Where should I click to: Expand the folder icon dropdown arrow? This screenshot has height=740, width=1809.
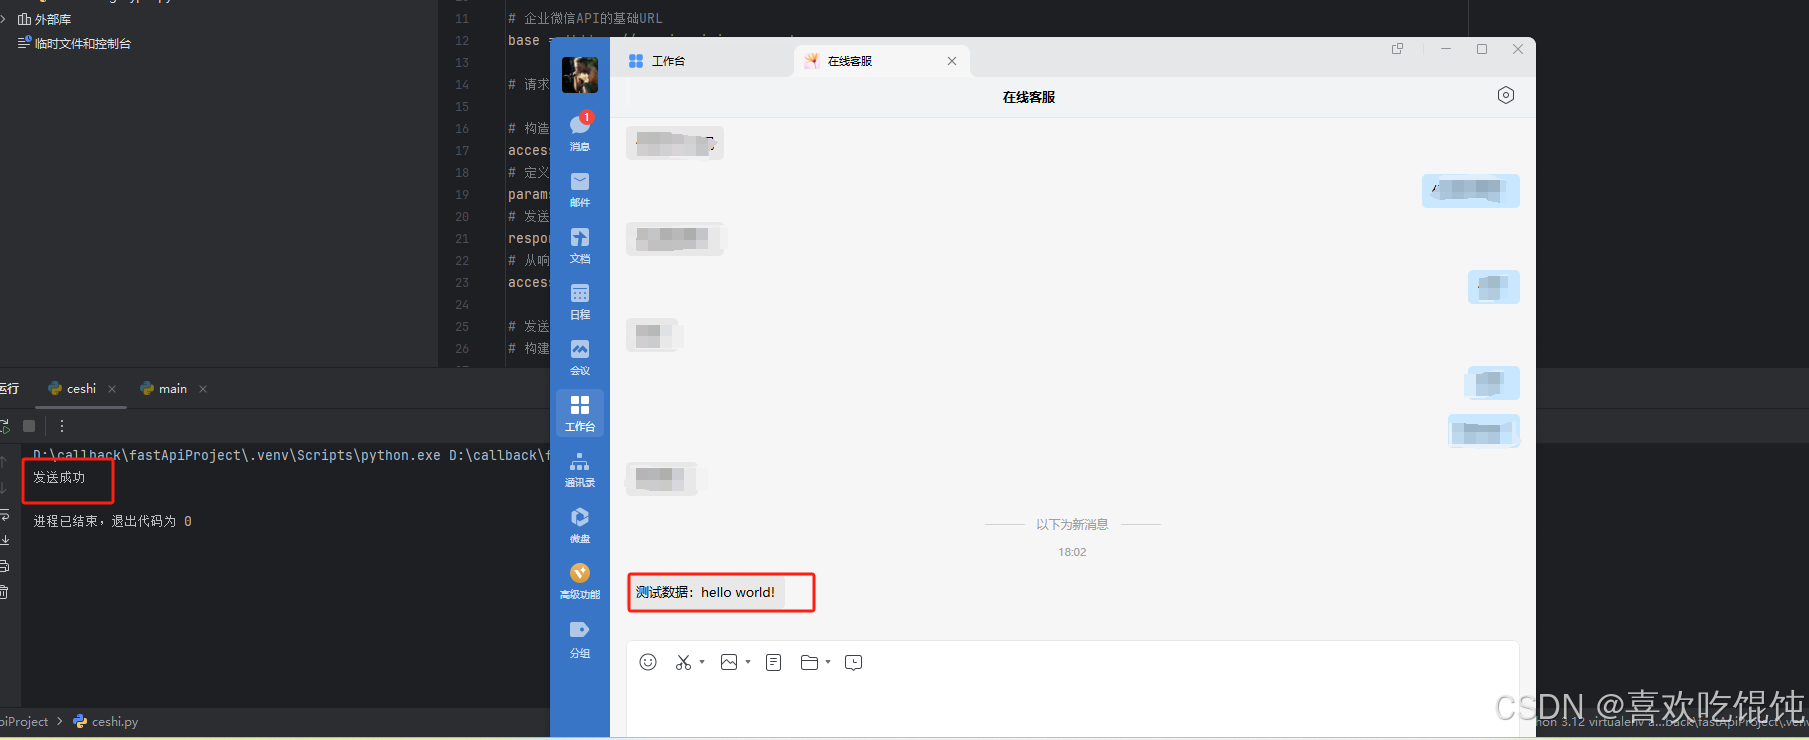point(828,662)
